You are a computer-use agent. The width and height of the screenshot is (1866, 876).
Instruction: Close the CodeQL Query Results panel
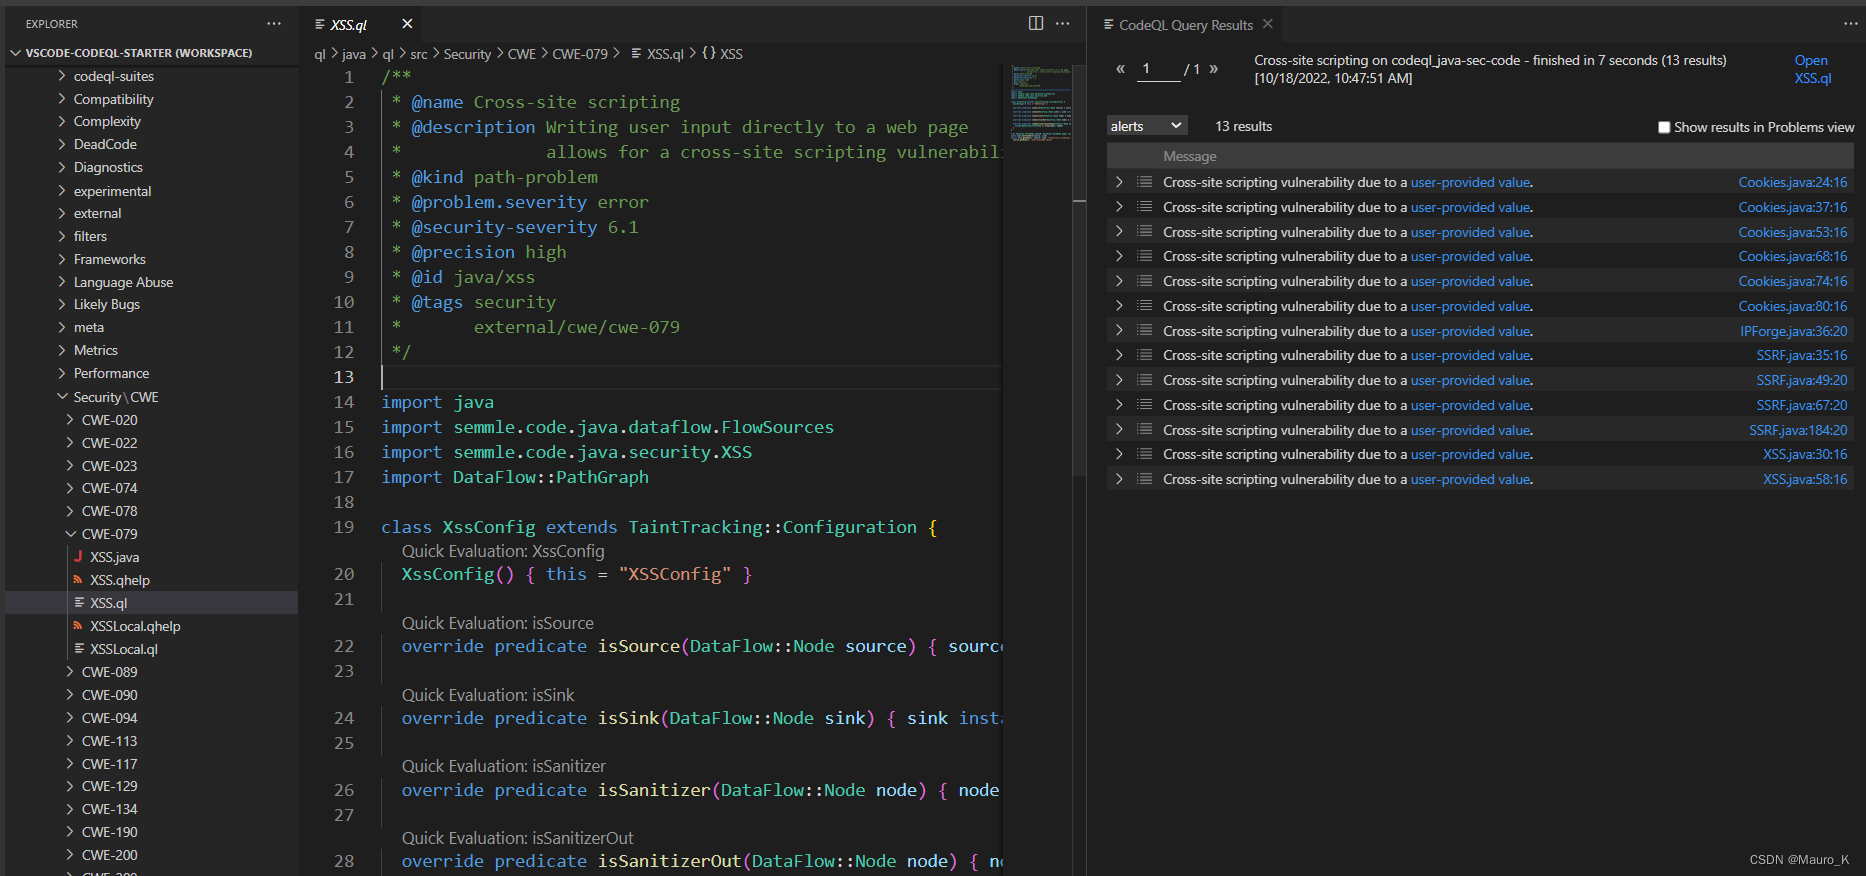coord(1268,24)
